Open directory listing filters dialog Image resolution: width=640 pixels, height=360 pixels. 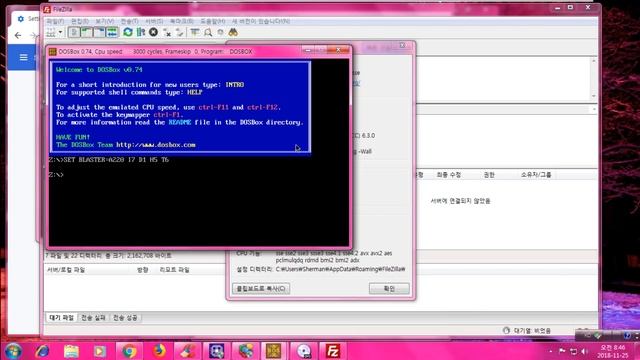point(195,32)
